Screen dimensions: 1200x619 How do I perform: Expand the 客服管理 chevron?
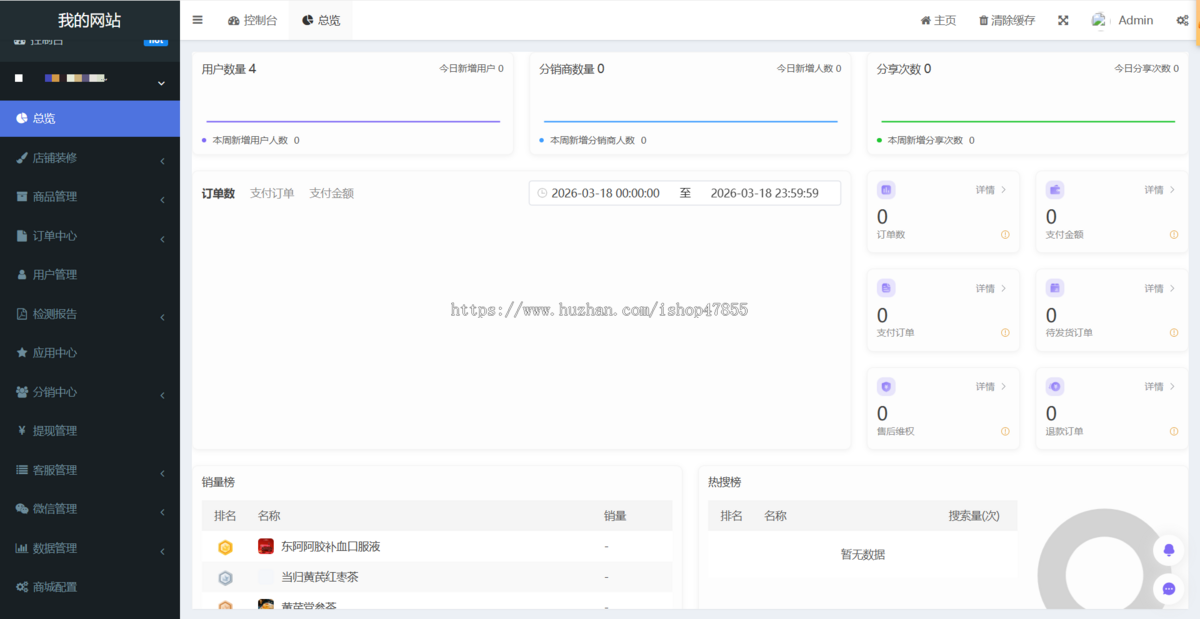(x=162, y=473)
